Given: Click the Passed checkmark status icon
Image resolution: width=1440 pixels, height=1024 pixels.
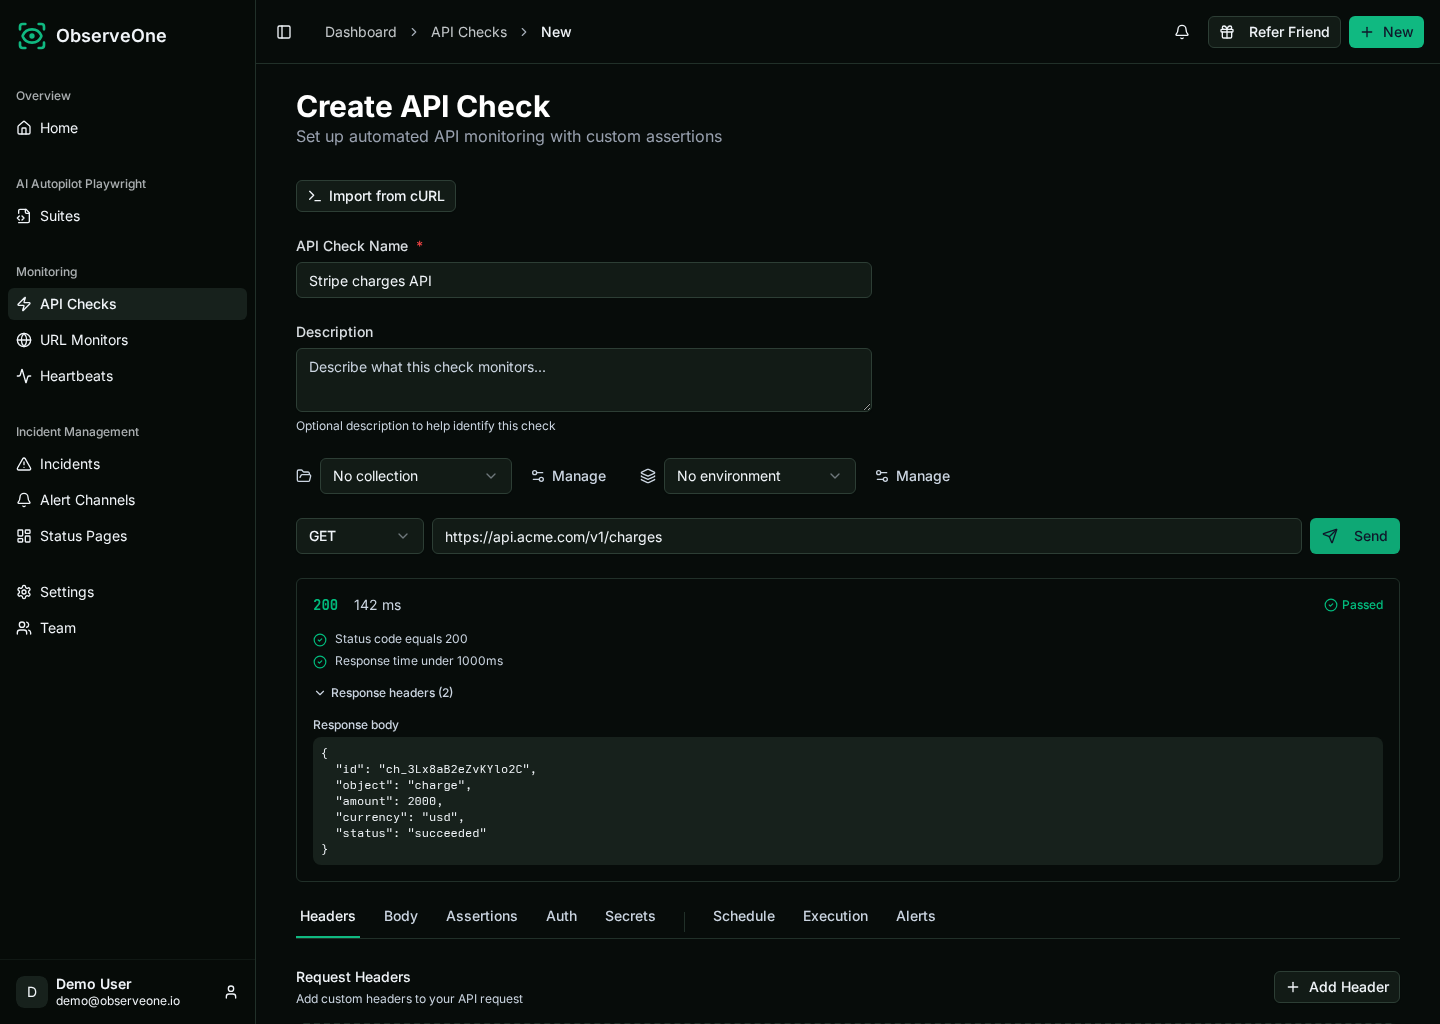Looking at the screenshot, I should click(1331, 605).
